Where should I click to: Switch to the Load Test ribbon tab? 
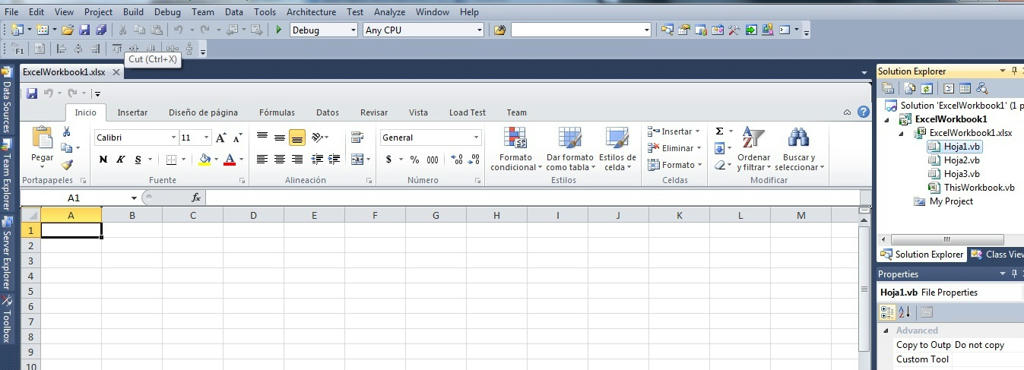[x=467, y=112]
